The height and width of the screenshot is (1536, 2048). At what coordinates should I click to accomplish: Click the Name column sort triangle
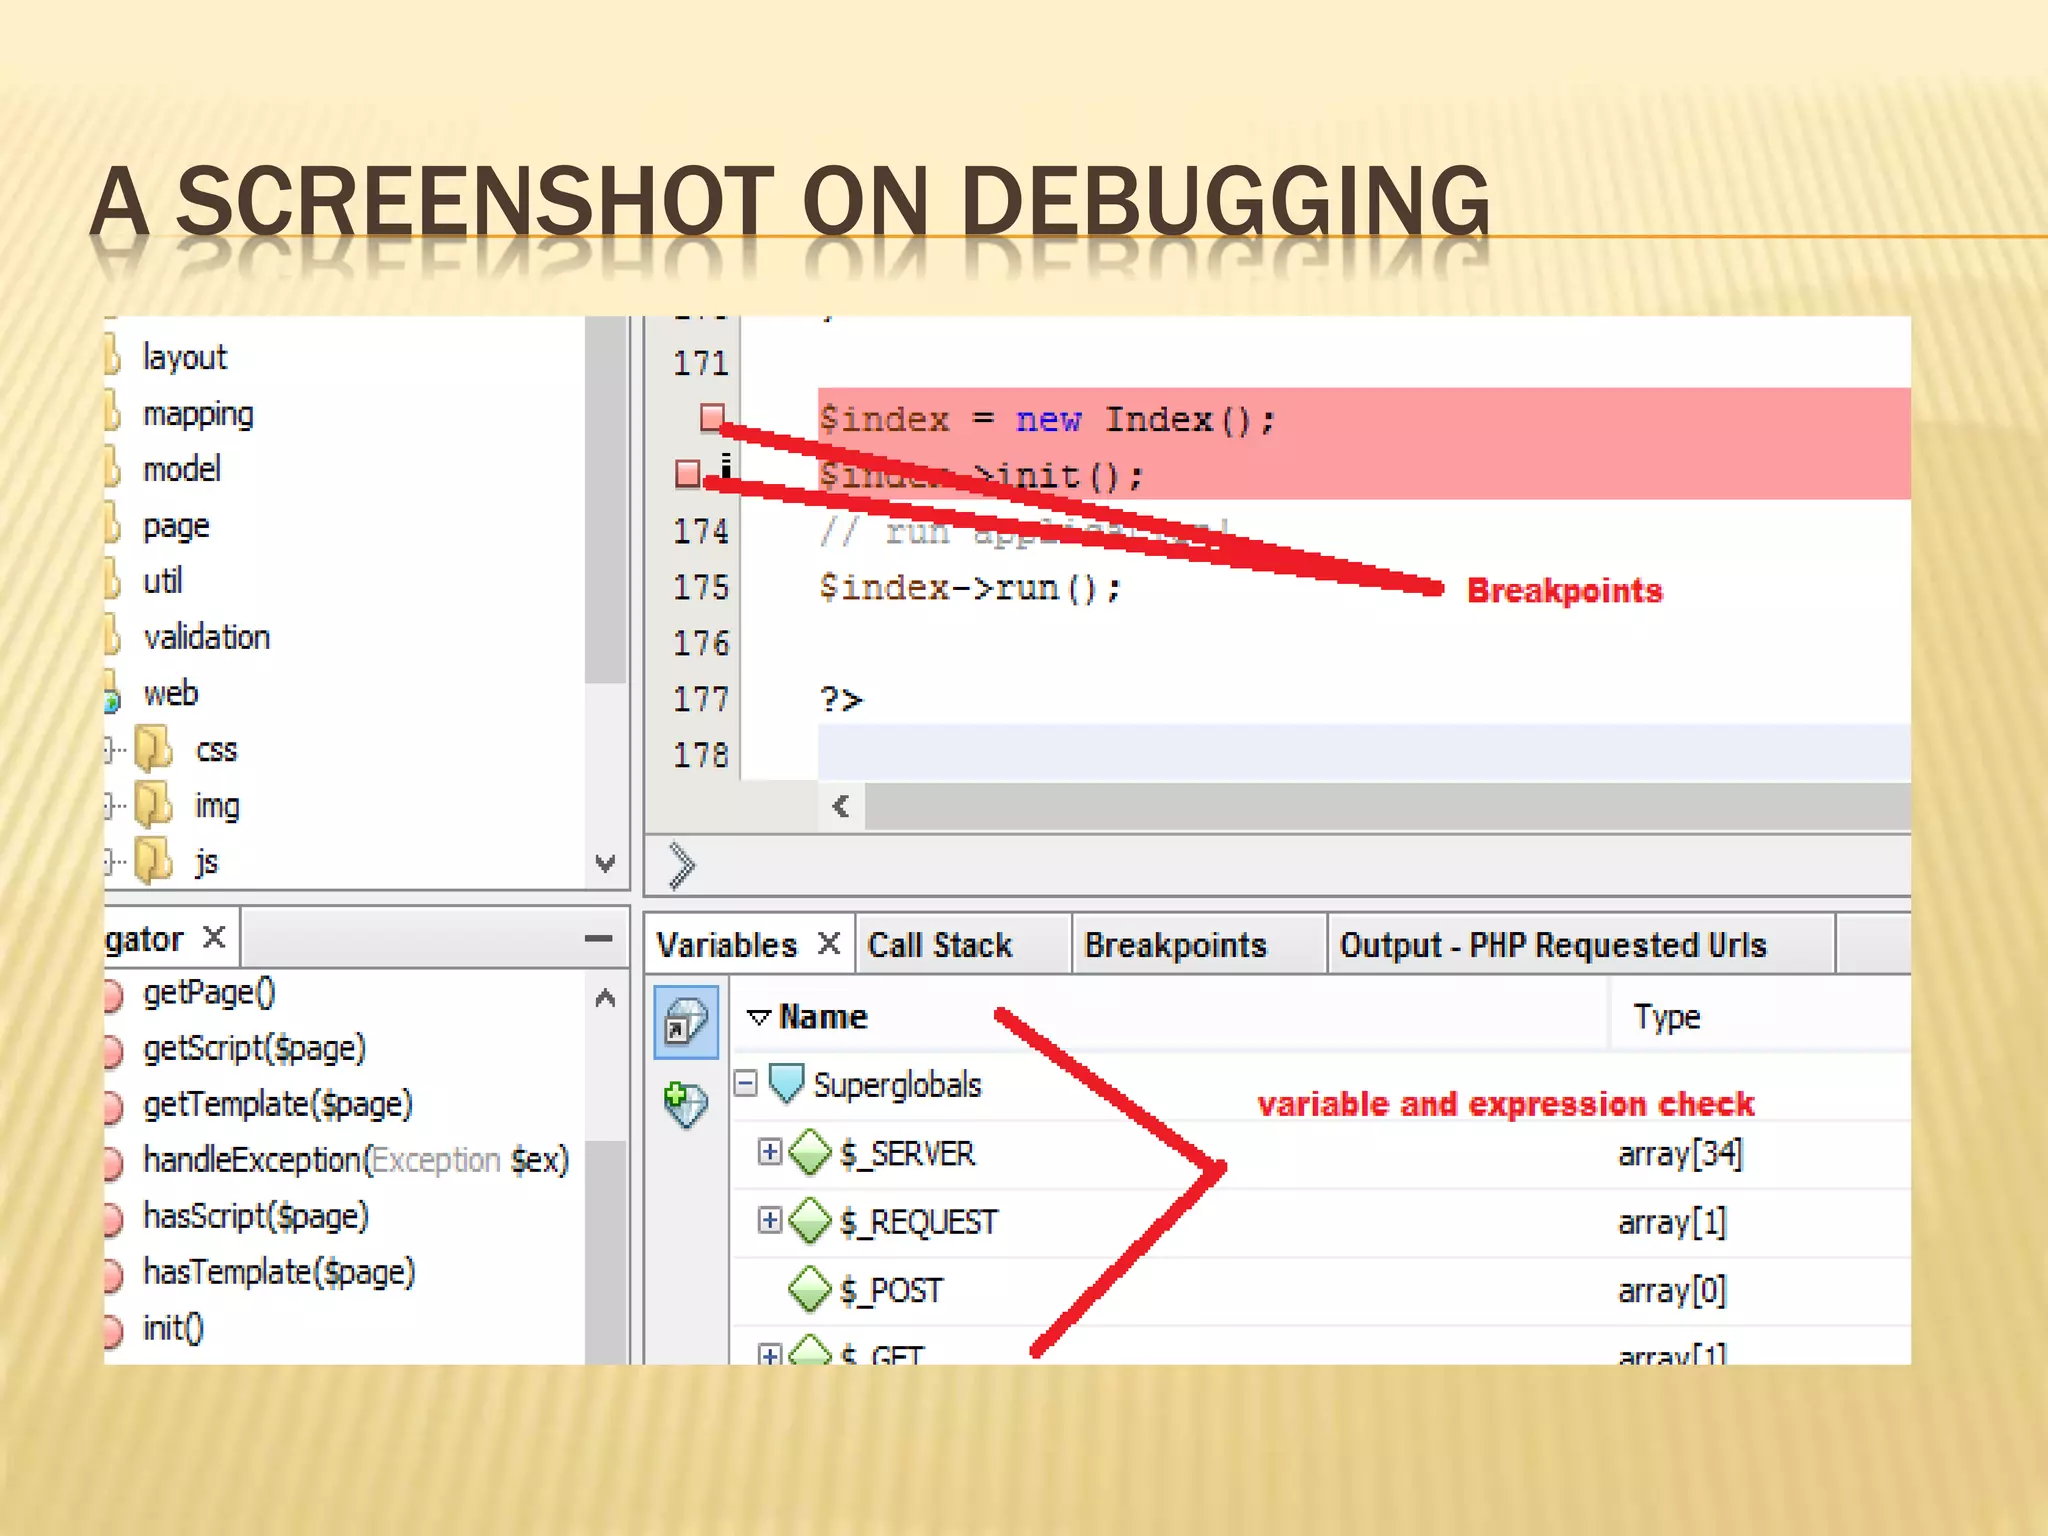[x=759, y=1017]
